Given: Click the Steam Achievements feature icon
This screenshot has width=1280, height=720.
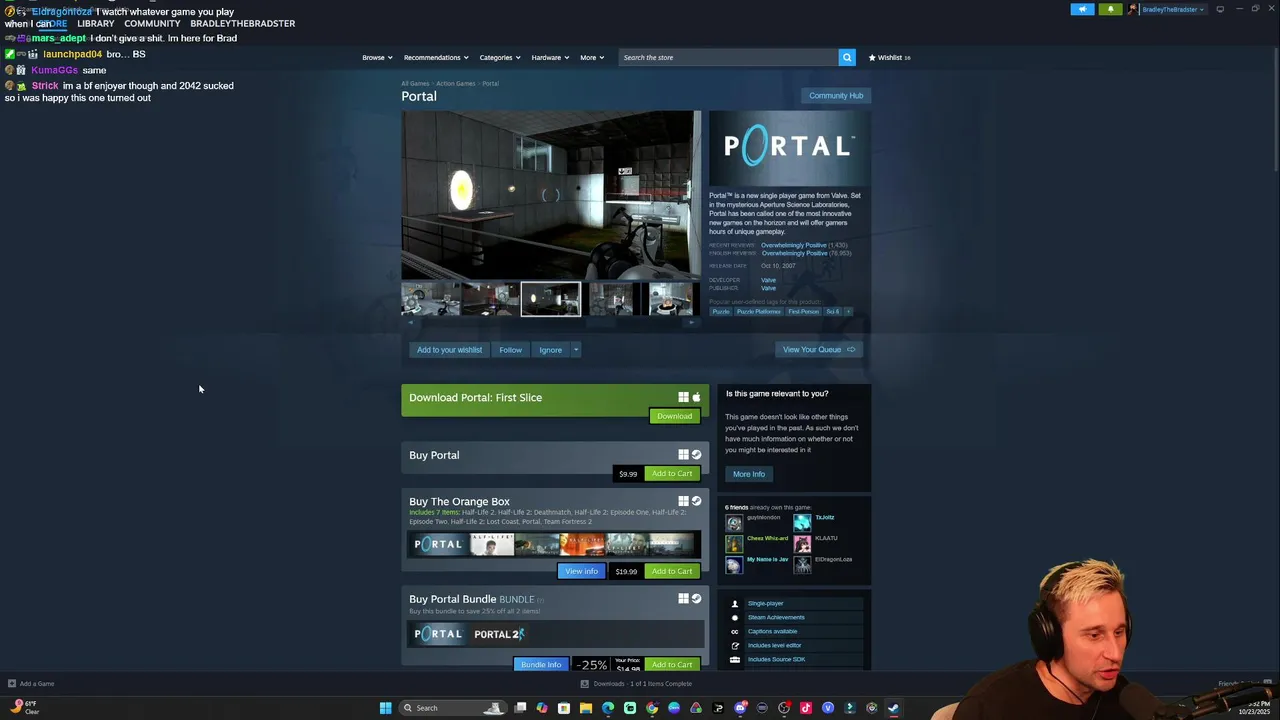Looking at the screenshot, I should point(735,617).
